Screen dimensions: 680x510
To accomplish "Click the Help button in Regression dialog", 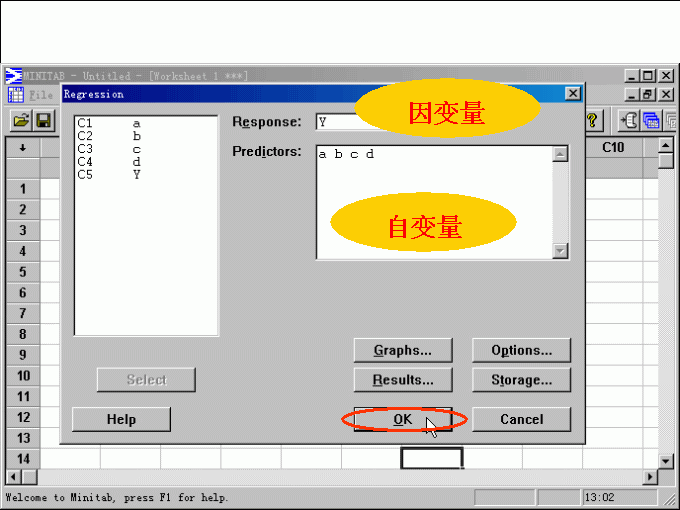I will coord(121,419).
